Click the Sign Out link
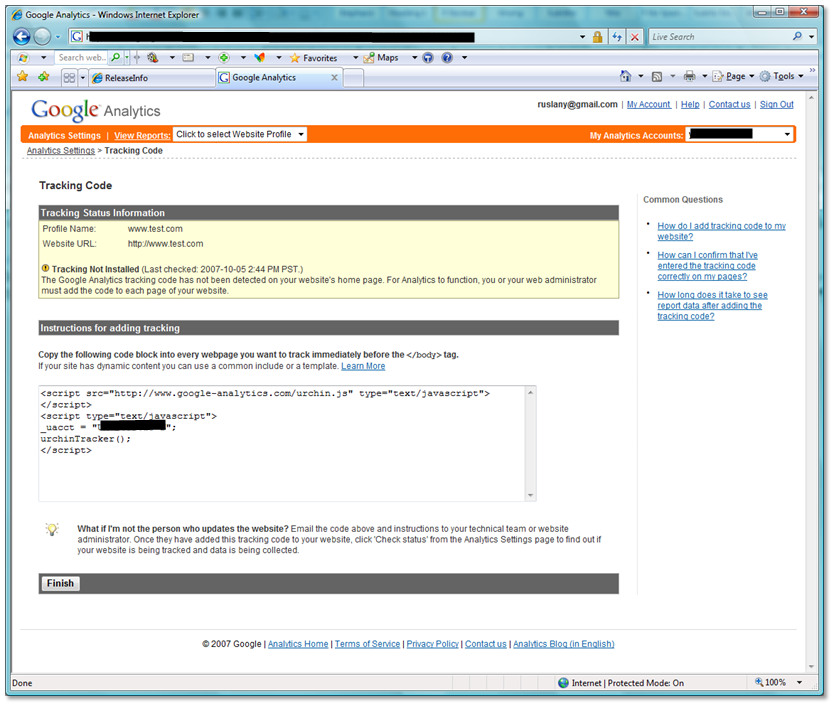This screenshot has width=835, height=707. point(776,104)
